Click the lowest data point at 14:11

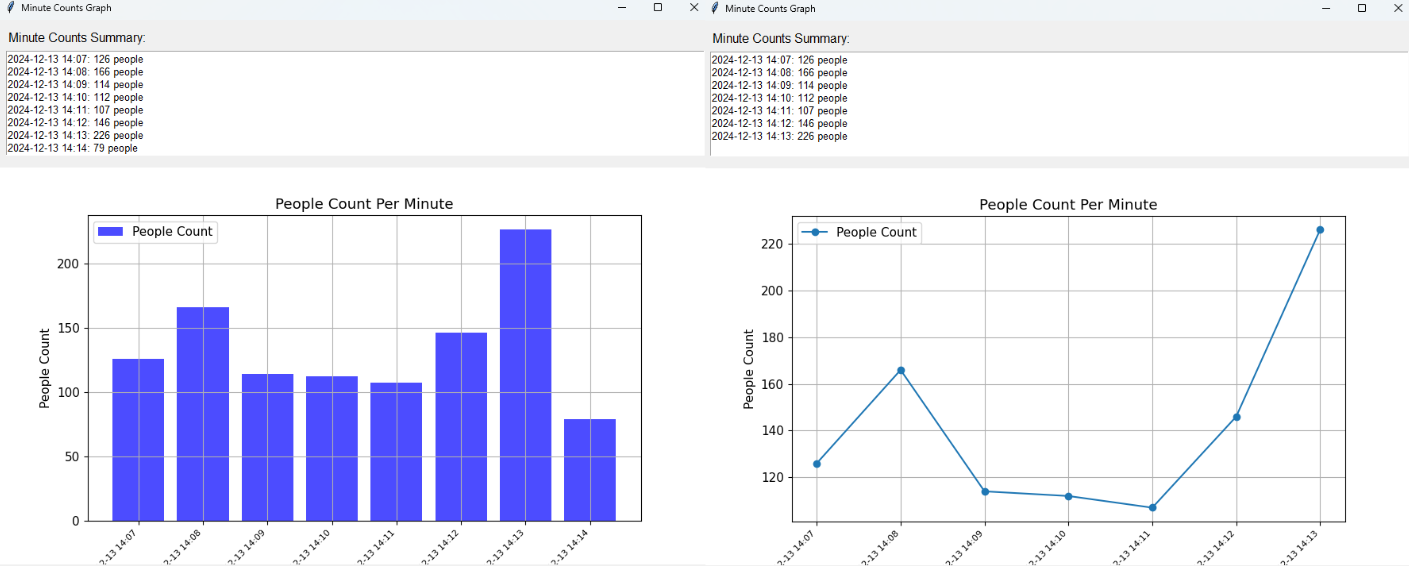click(x=1152, y=508)
